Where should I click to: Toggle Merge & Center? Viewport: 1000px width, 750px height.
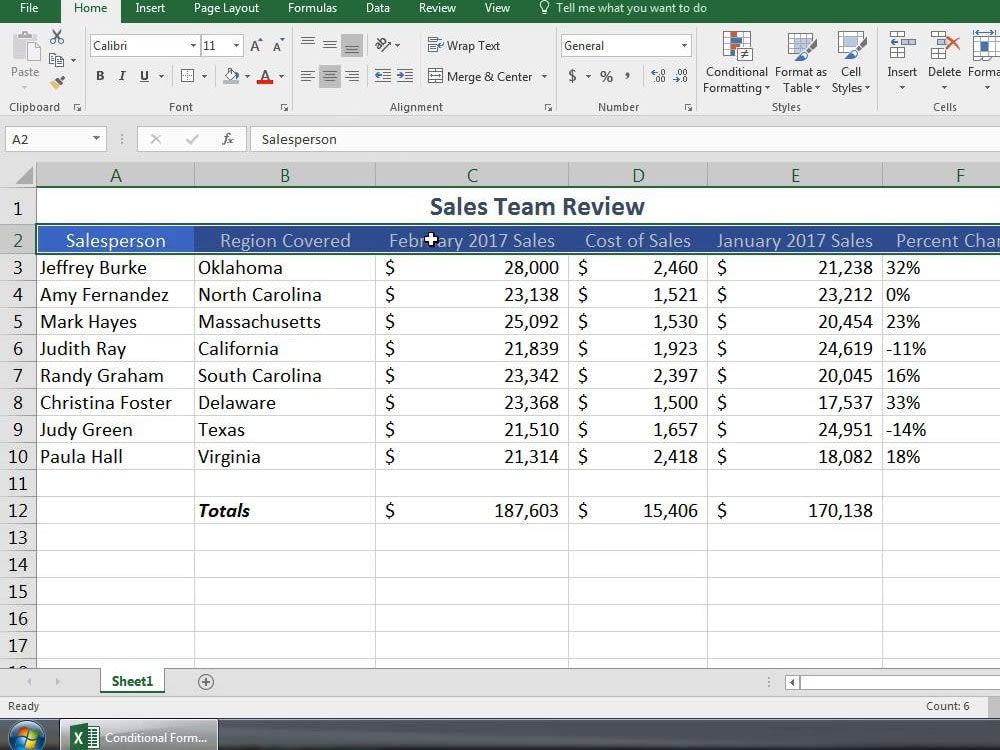(480, 76)
